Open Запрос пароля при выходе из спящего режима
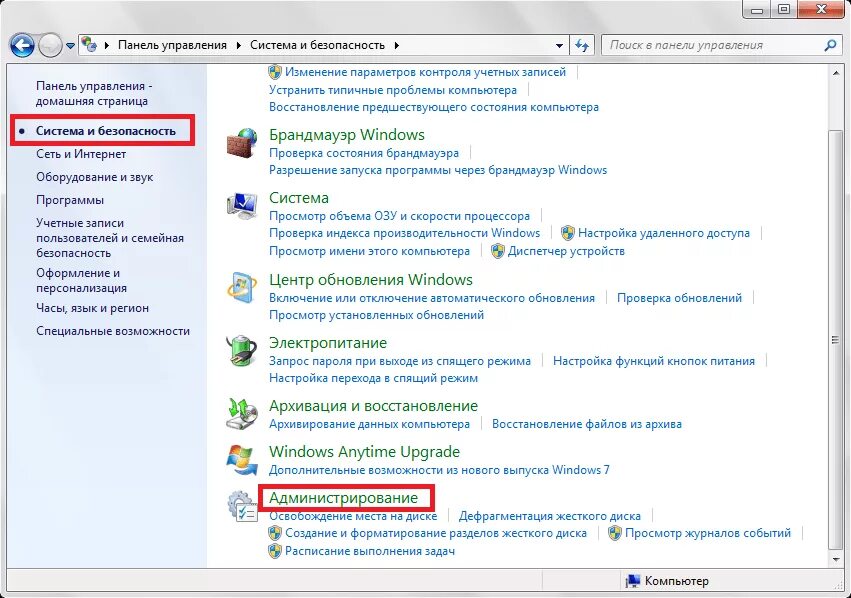 coord(400,361)
